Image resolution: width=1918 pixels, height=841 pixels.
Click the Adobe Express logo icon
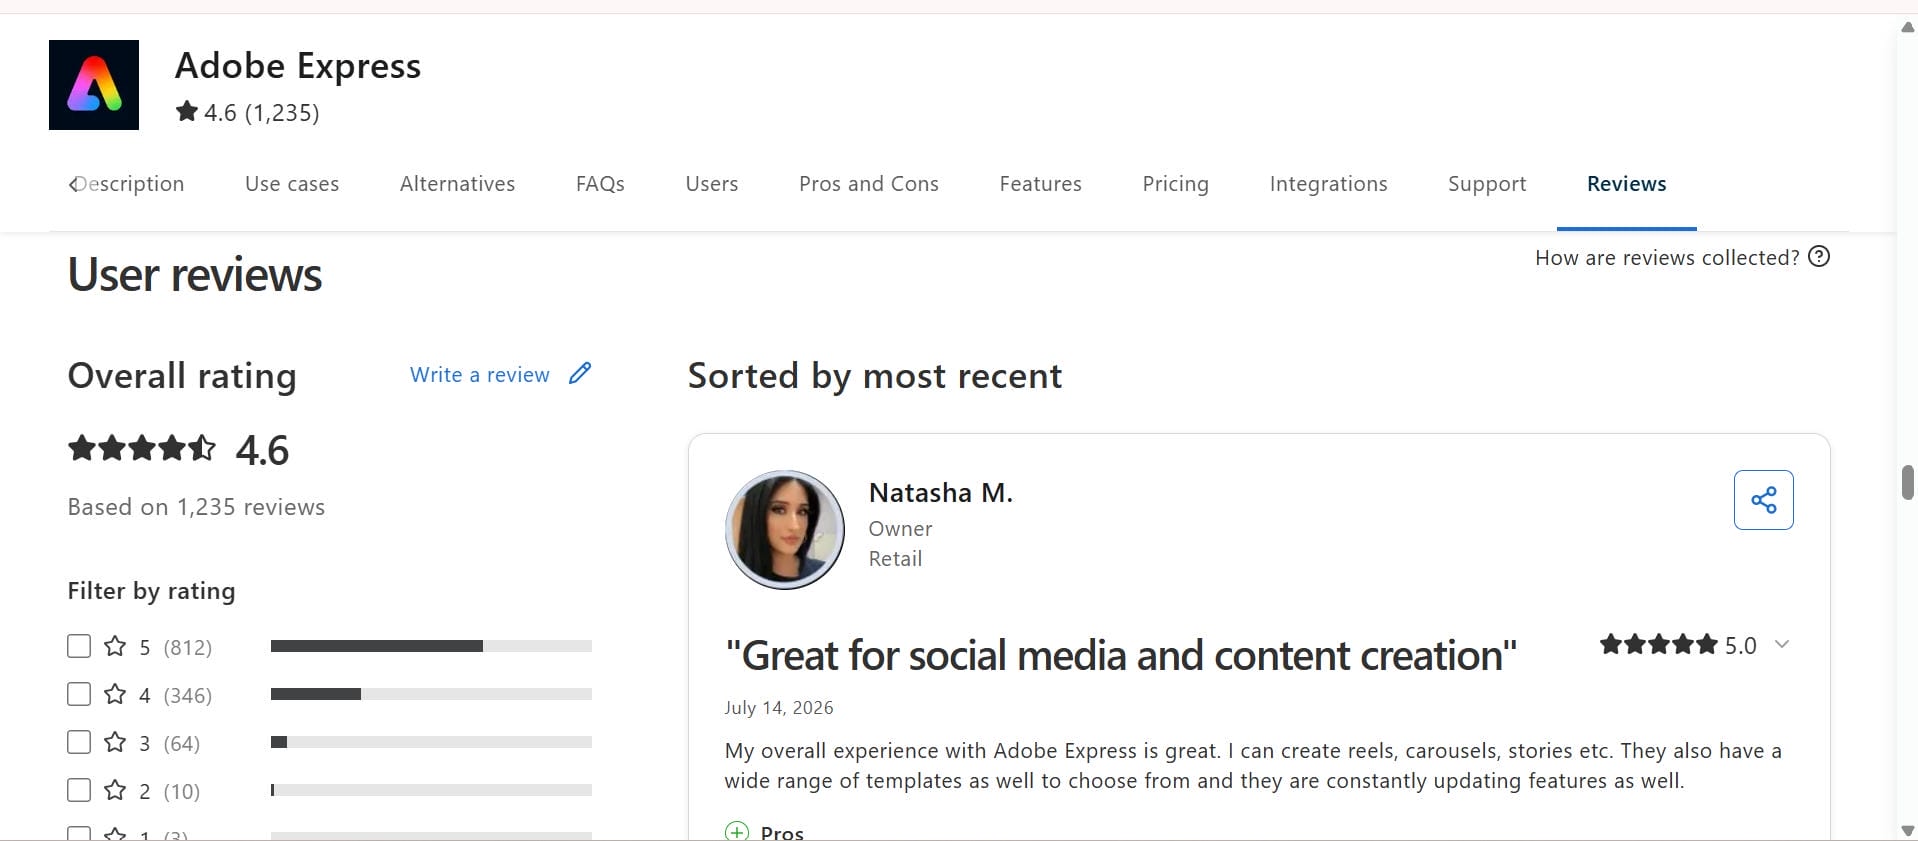tap(94, 85)
